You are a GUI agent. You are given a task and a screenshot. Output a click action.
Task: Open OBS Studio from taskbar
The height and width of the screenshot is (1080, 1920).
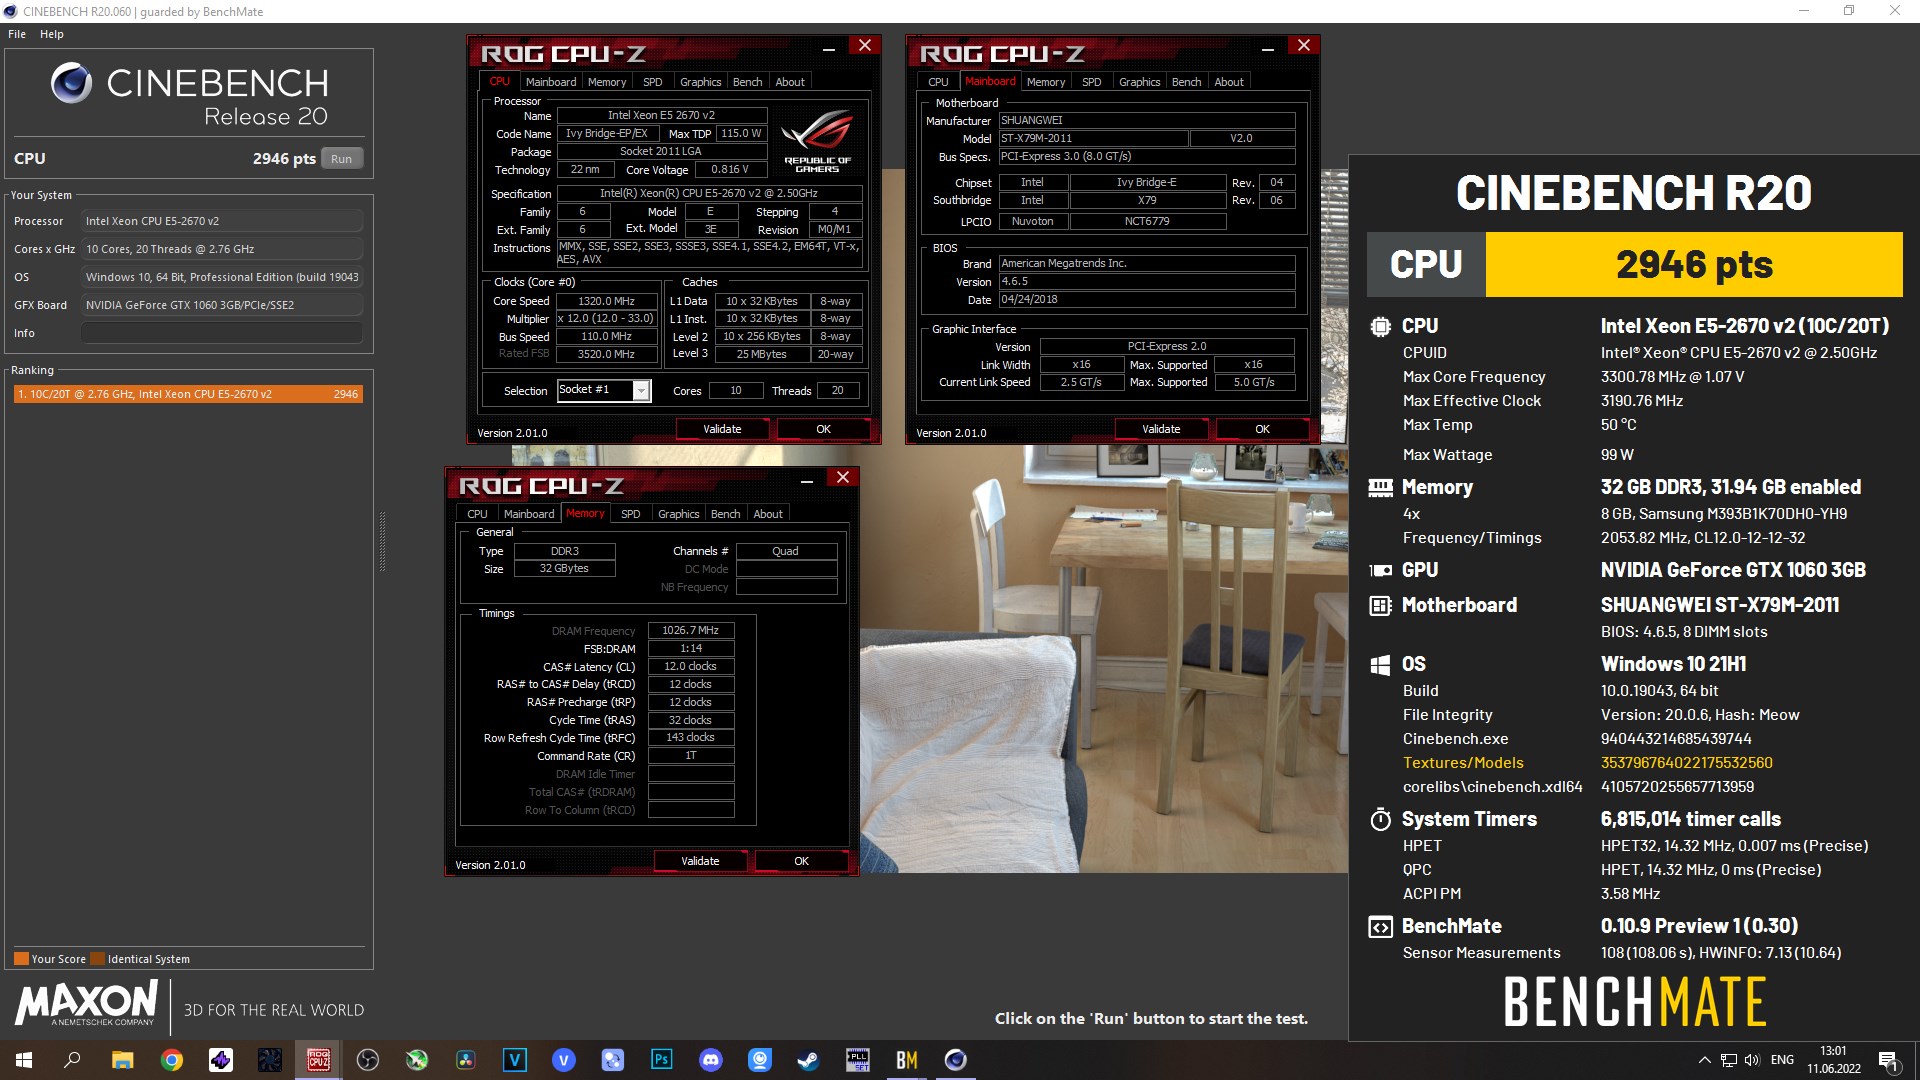pyautogui.click(x=368, y=1060)
